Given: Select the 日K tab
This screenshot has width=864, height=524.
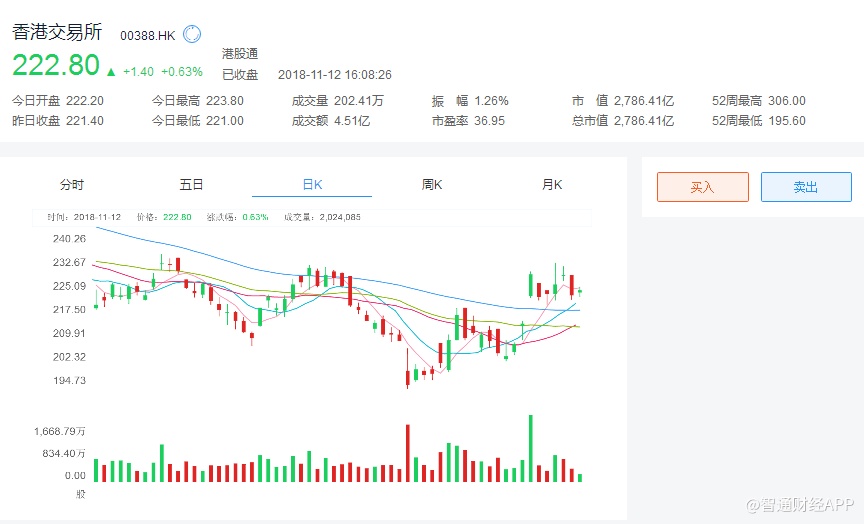Looking at the screenshot, I should point(312,185).
